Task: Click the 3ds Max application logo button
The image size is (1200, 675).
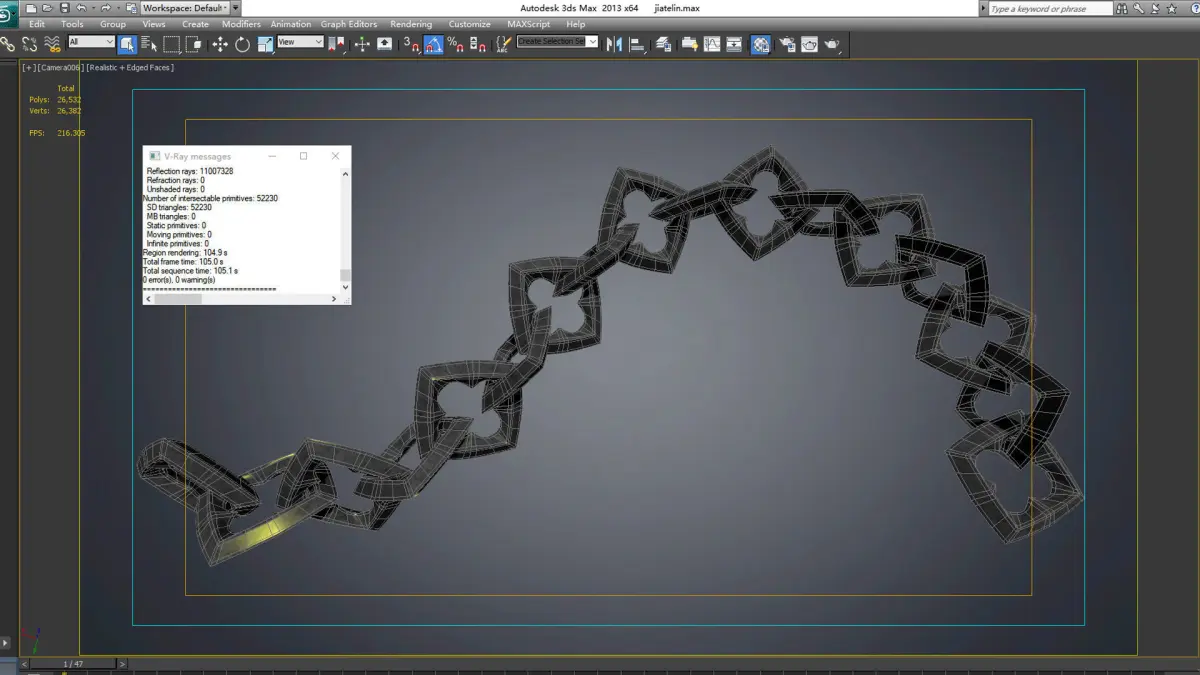Action: [x=9, y=14]
